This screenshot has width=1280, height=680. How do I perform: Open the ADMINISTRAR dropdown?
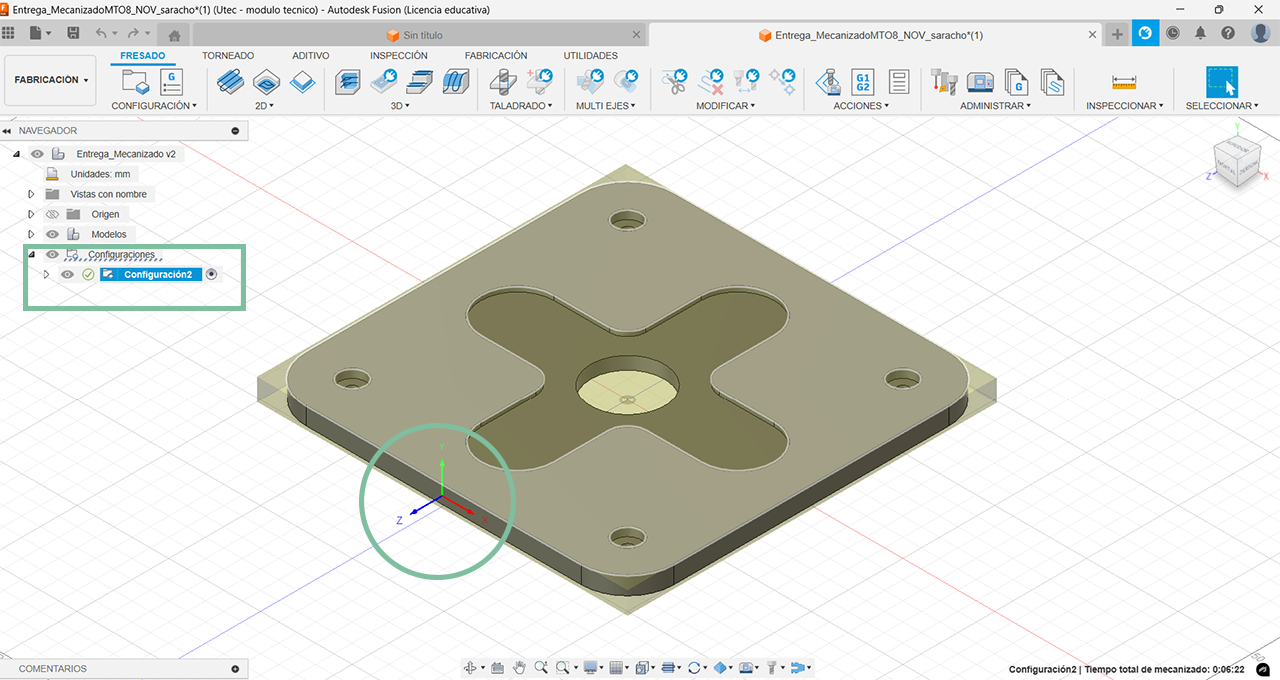pos(996,105)
